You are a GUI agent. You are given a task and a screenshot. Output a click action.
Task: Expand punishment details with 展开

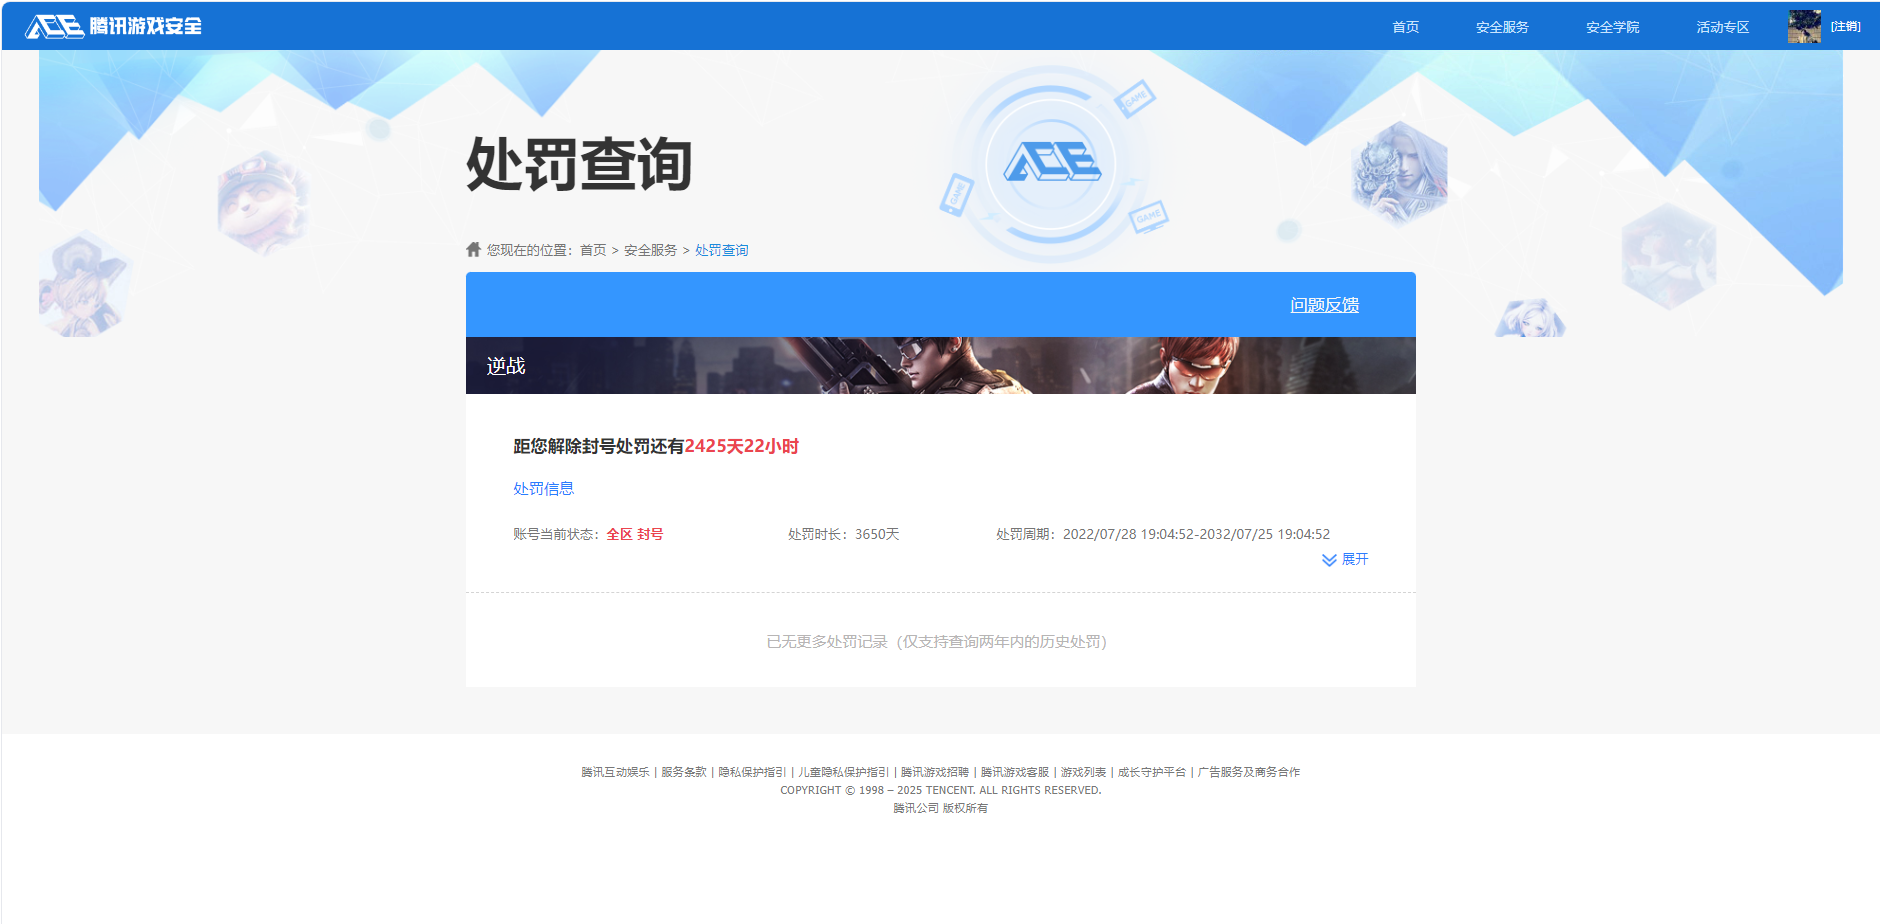tap(1355, 560)
